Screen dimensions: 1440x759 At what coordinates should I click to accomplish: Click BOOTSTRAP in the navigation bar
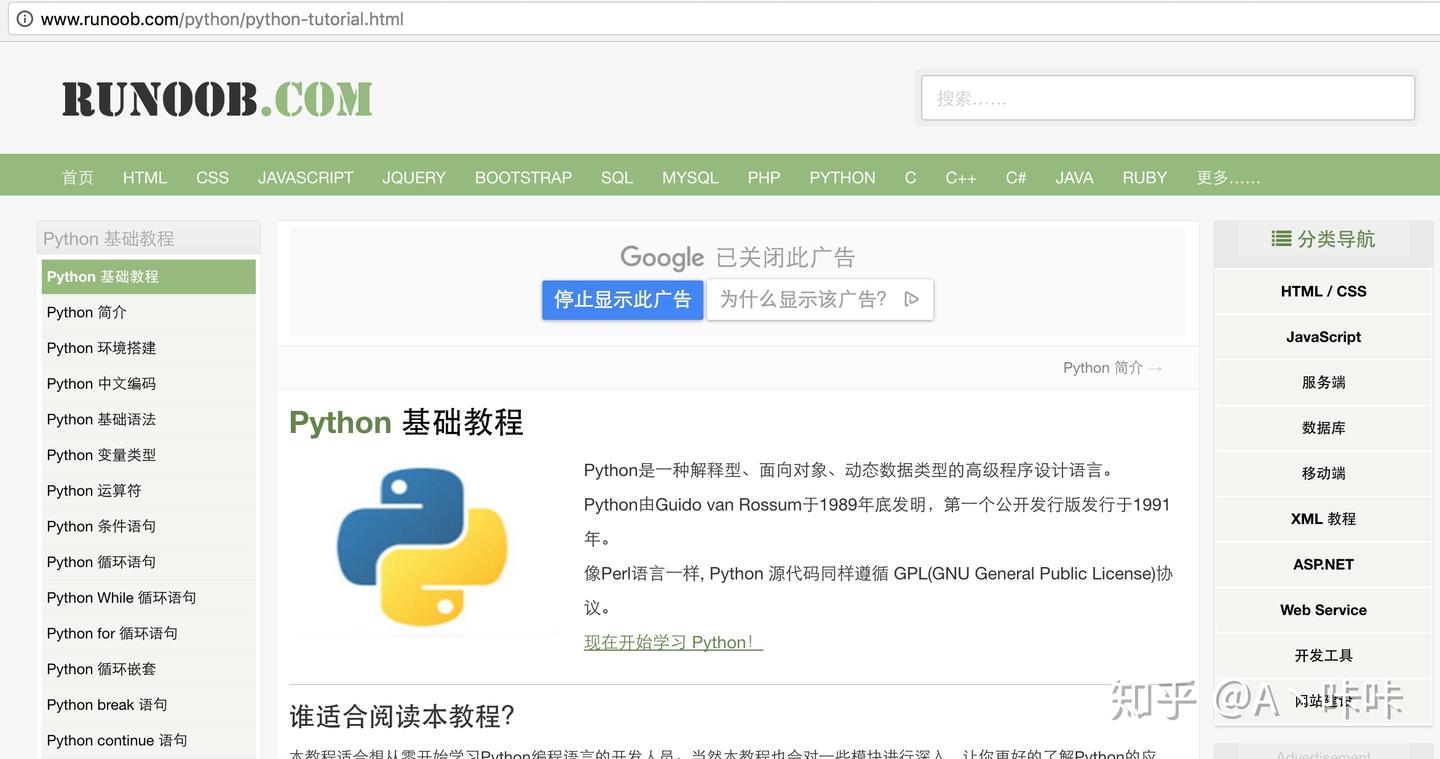coord(523,177)
